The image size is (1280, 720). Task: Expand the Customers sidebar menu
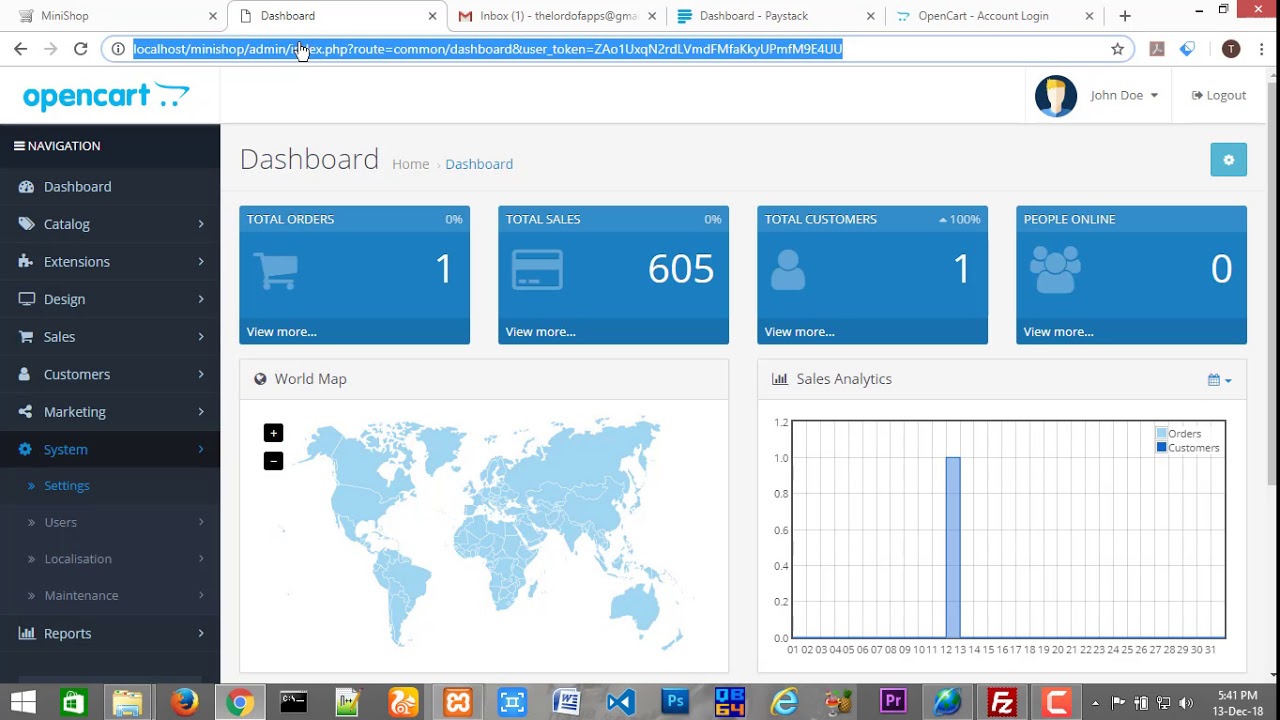(201, 374)
